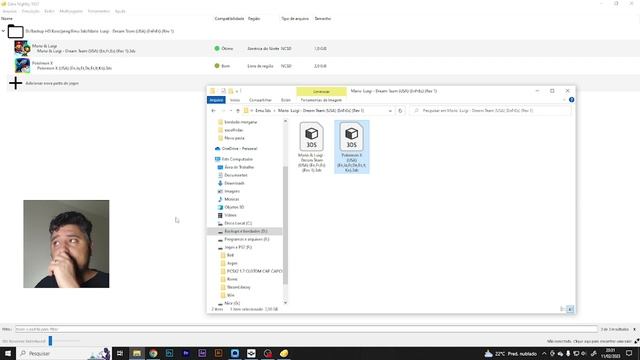Select Pokémon X game icon in Citra list

tap(22, 65)
